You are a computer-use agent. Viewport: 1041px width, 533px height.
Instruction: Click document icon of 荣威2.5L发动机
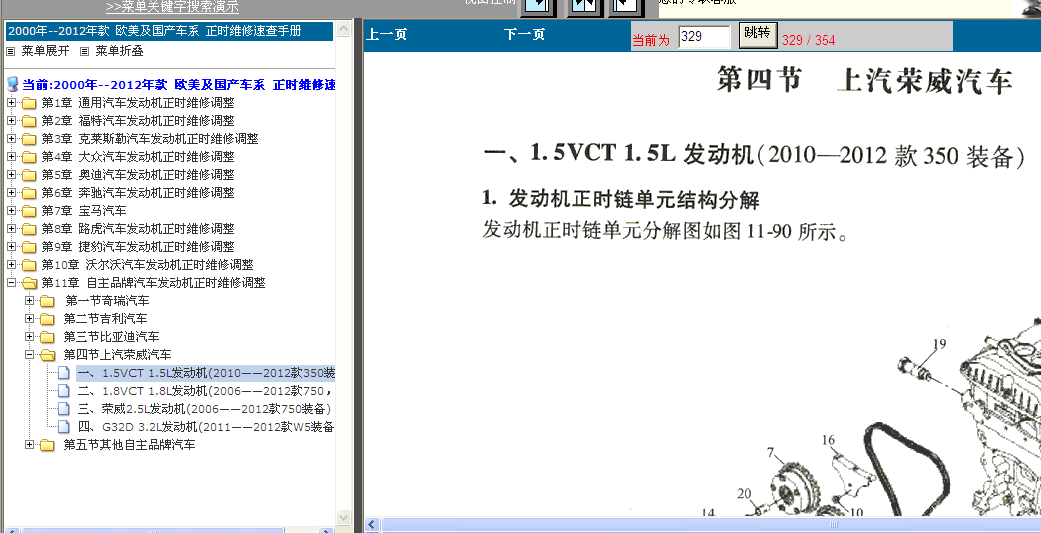pyautogui.click(x=64, y=408)
